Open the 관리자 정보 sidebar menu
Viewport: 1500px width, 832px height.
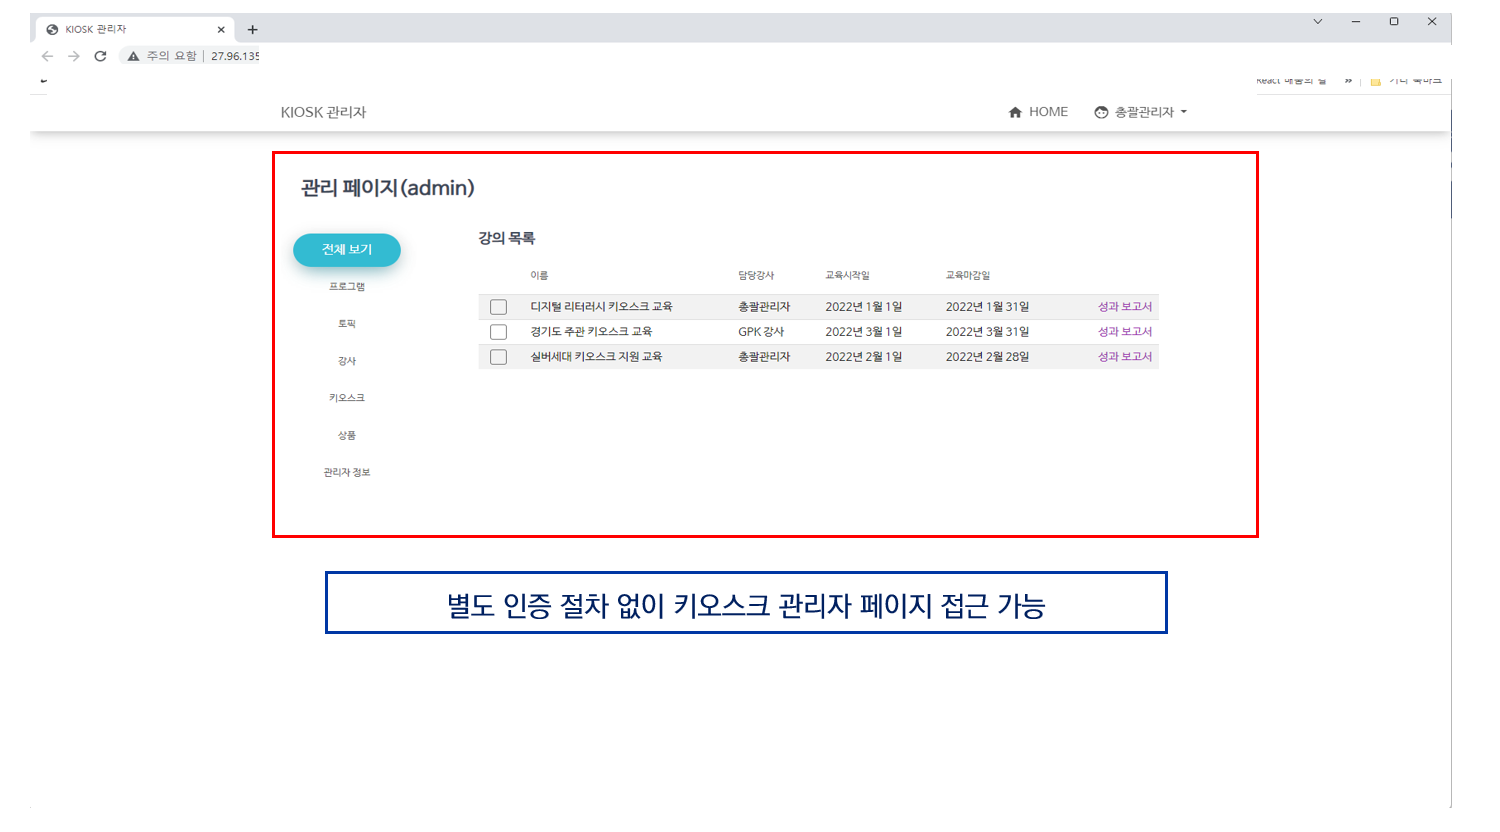click(347, 472)
